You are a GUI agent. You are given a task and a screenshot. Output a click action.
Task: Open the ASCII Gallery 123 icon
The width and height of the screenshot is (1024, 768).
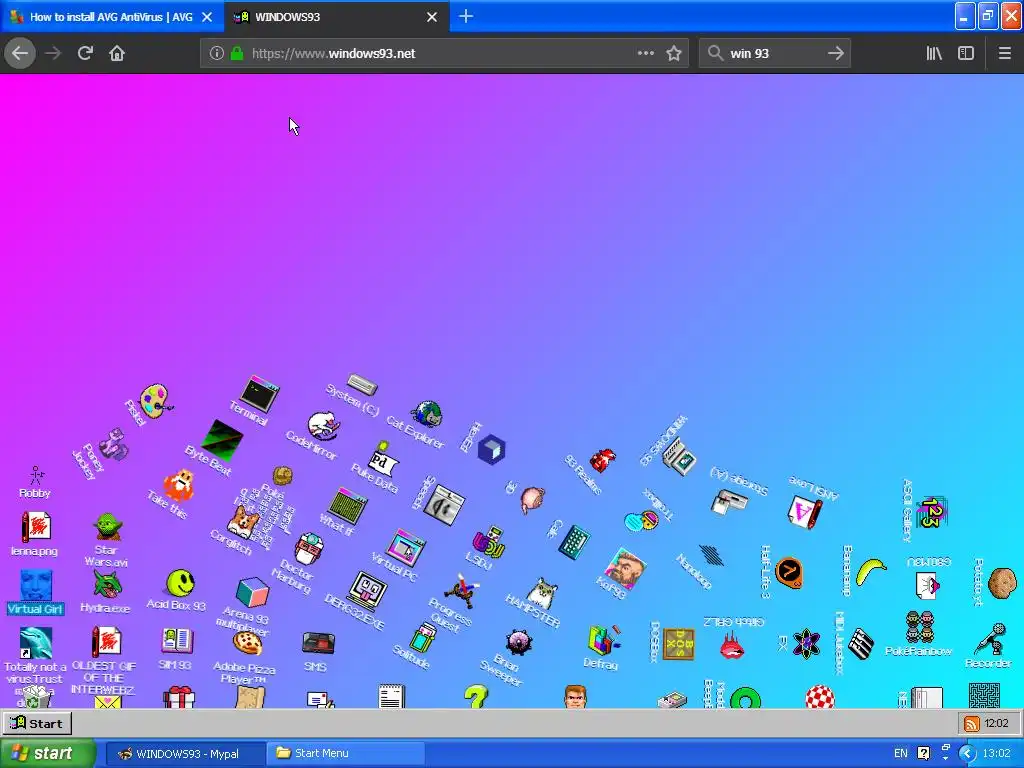pos(931,512)
